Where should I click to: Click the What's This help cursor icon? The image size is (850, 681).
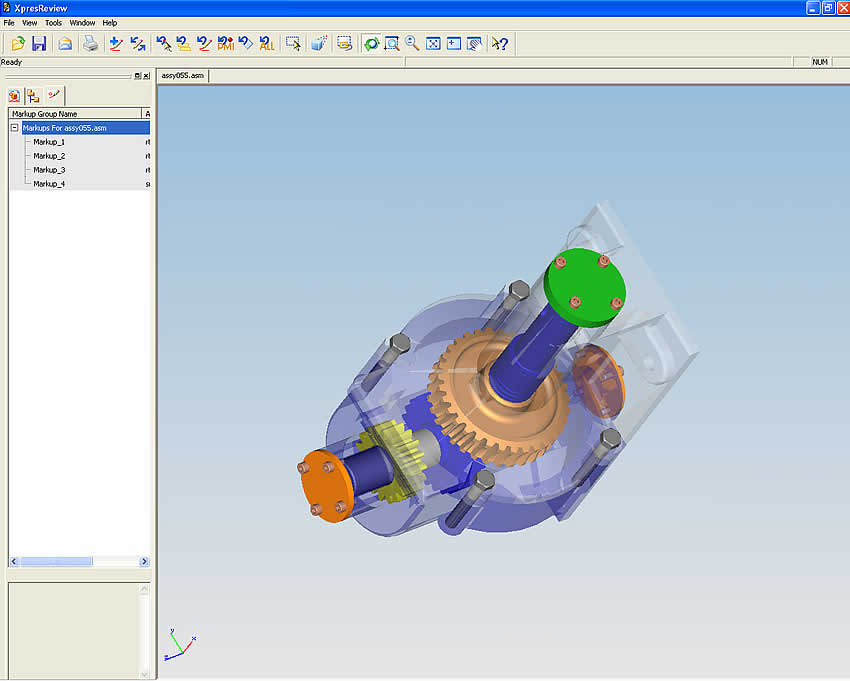500,43
